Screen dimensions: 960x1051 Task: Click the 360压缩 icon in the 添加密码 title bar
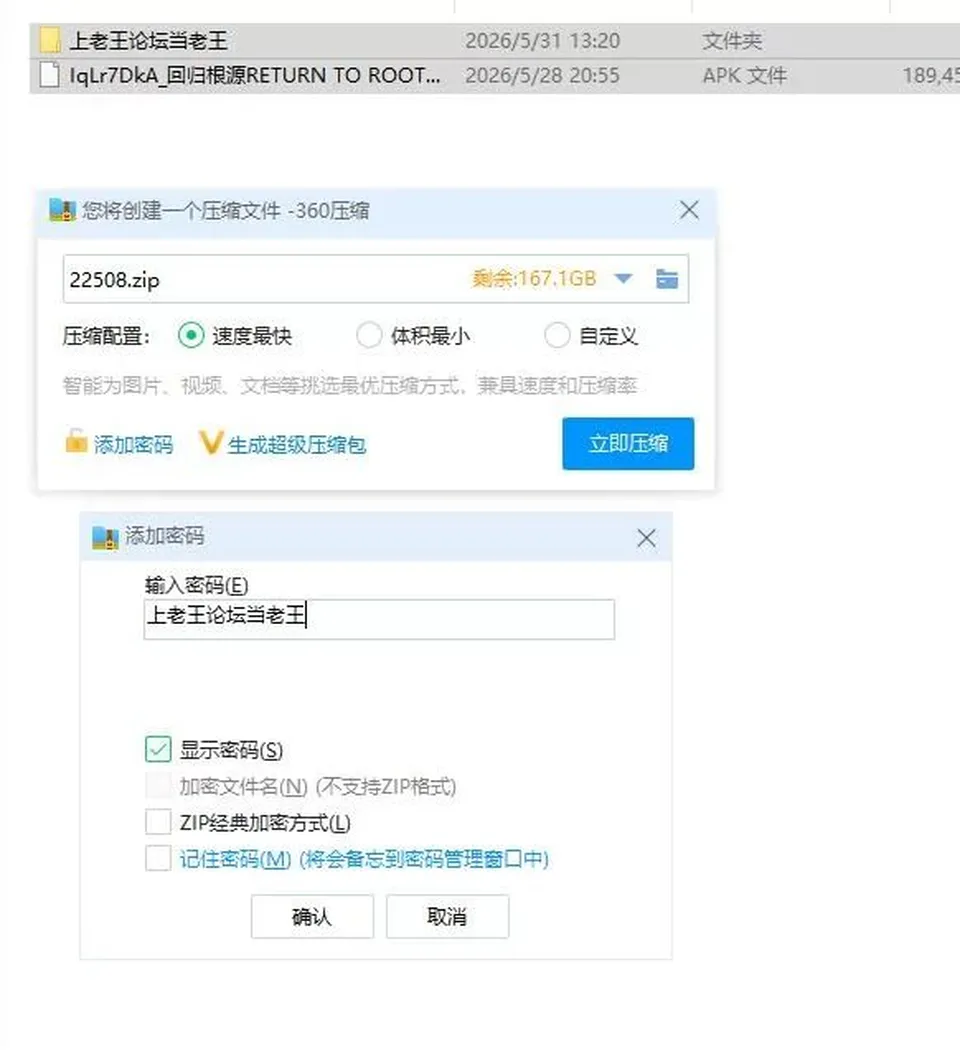105,538
